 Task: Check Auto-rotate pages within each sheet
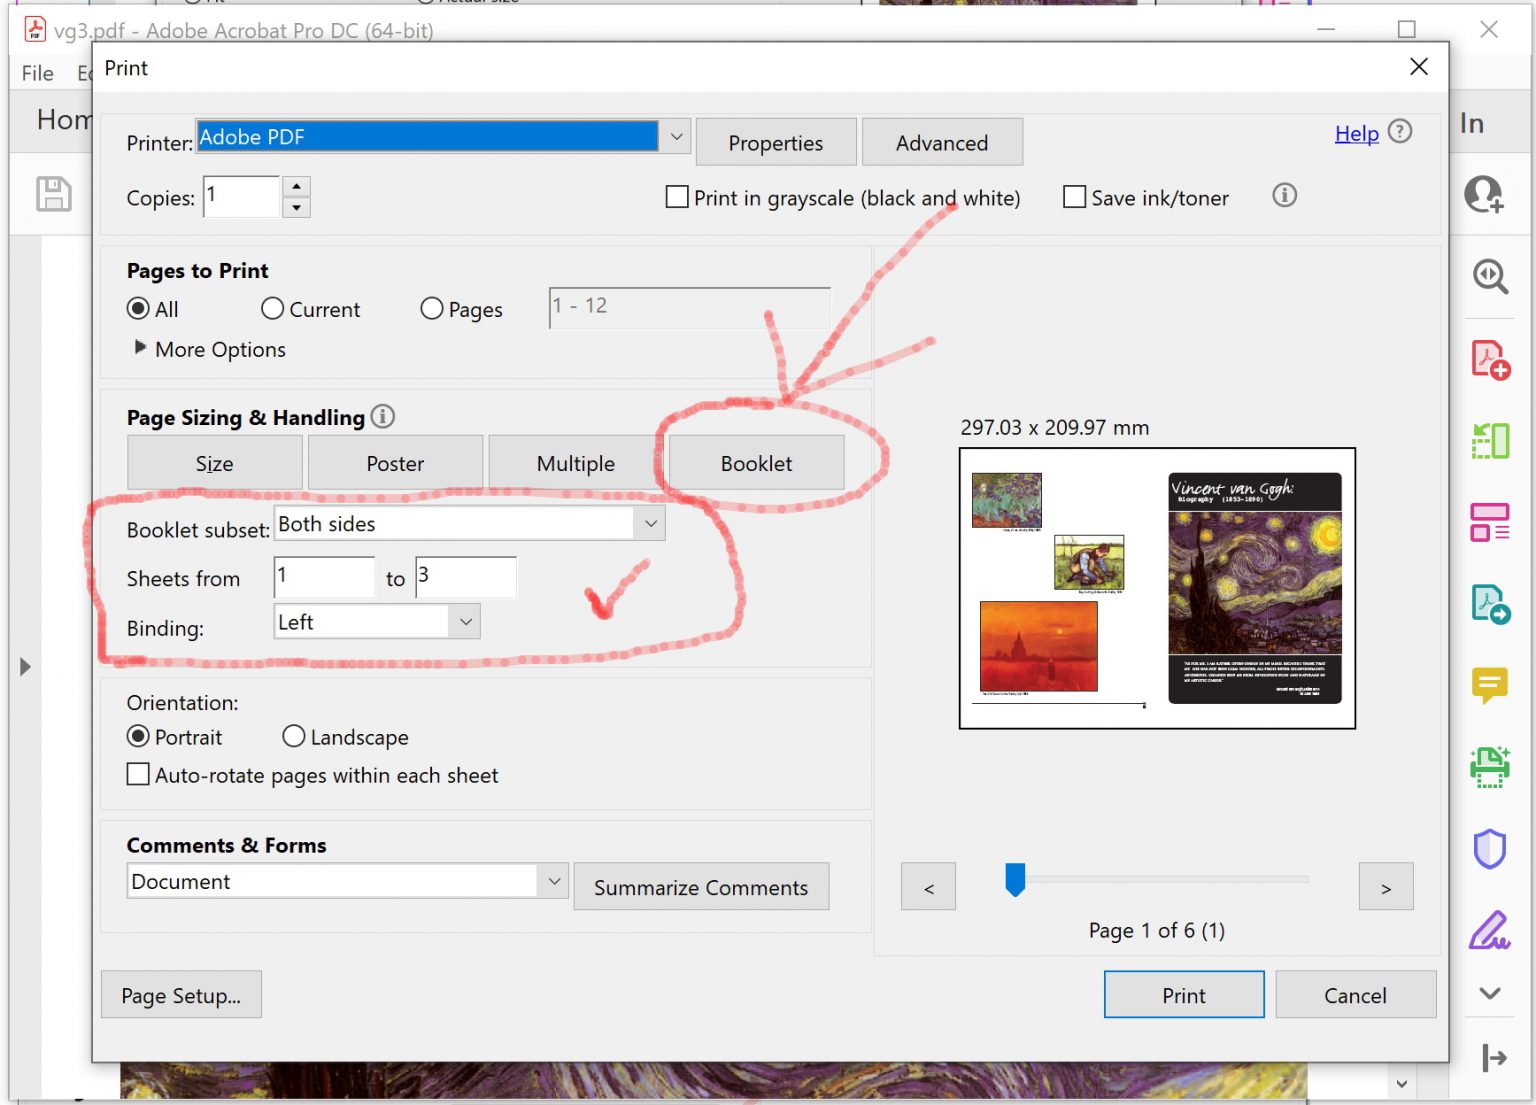138,774
